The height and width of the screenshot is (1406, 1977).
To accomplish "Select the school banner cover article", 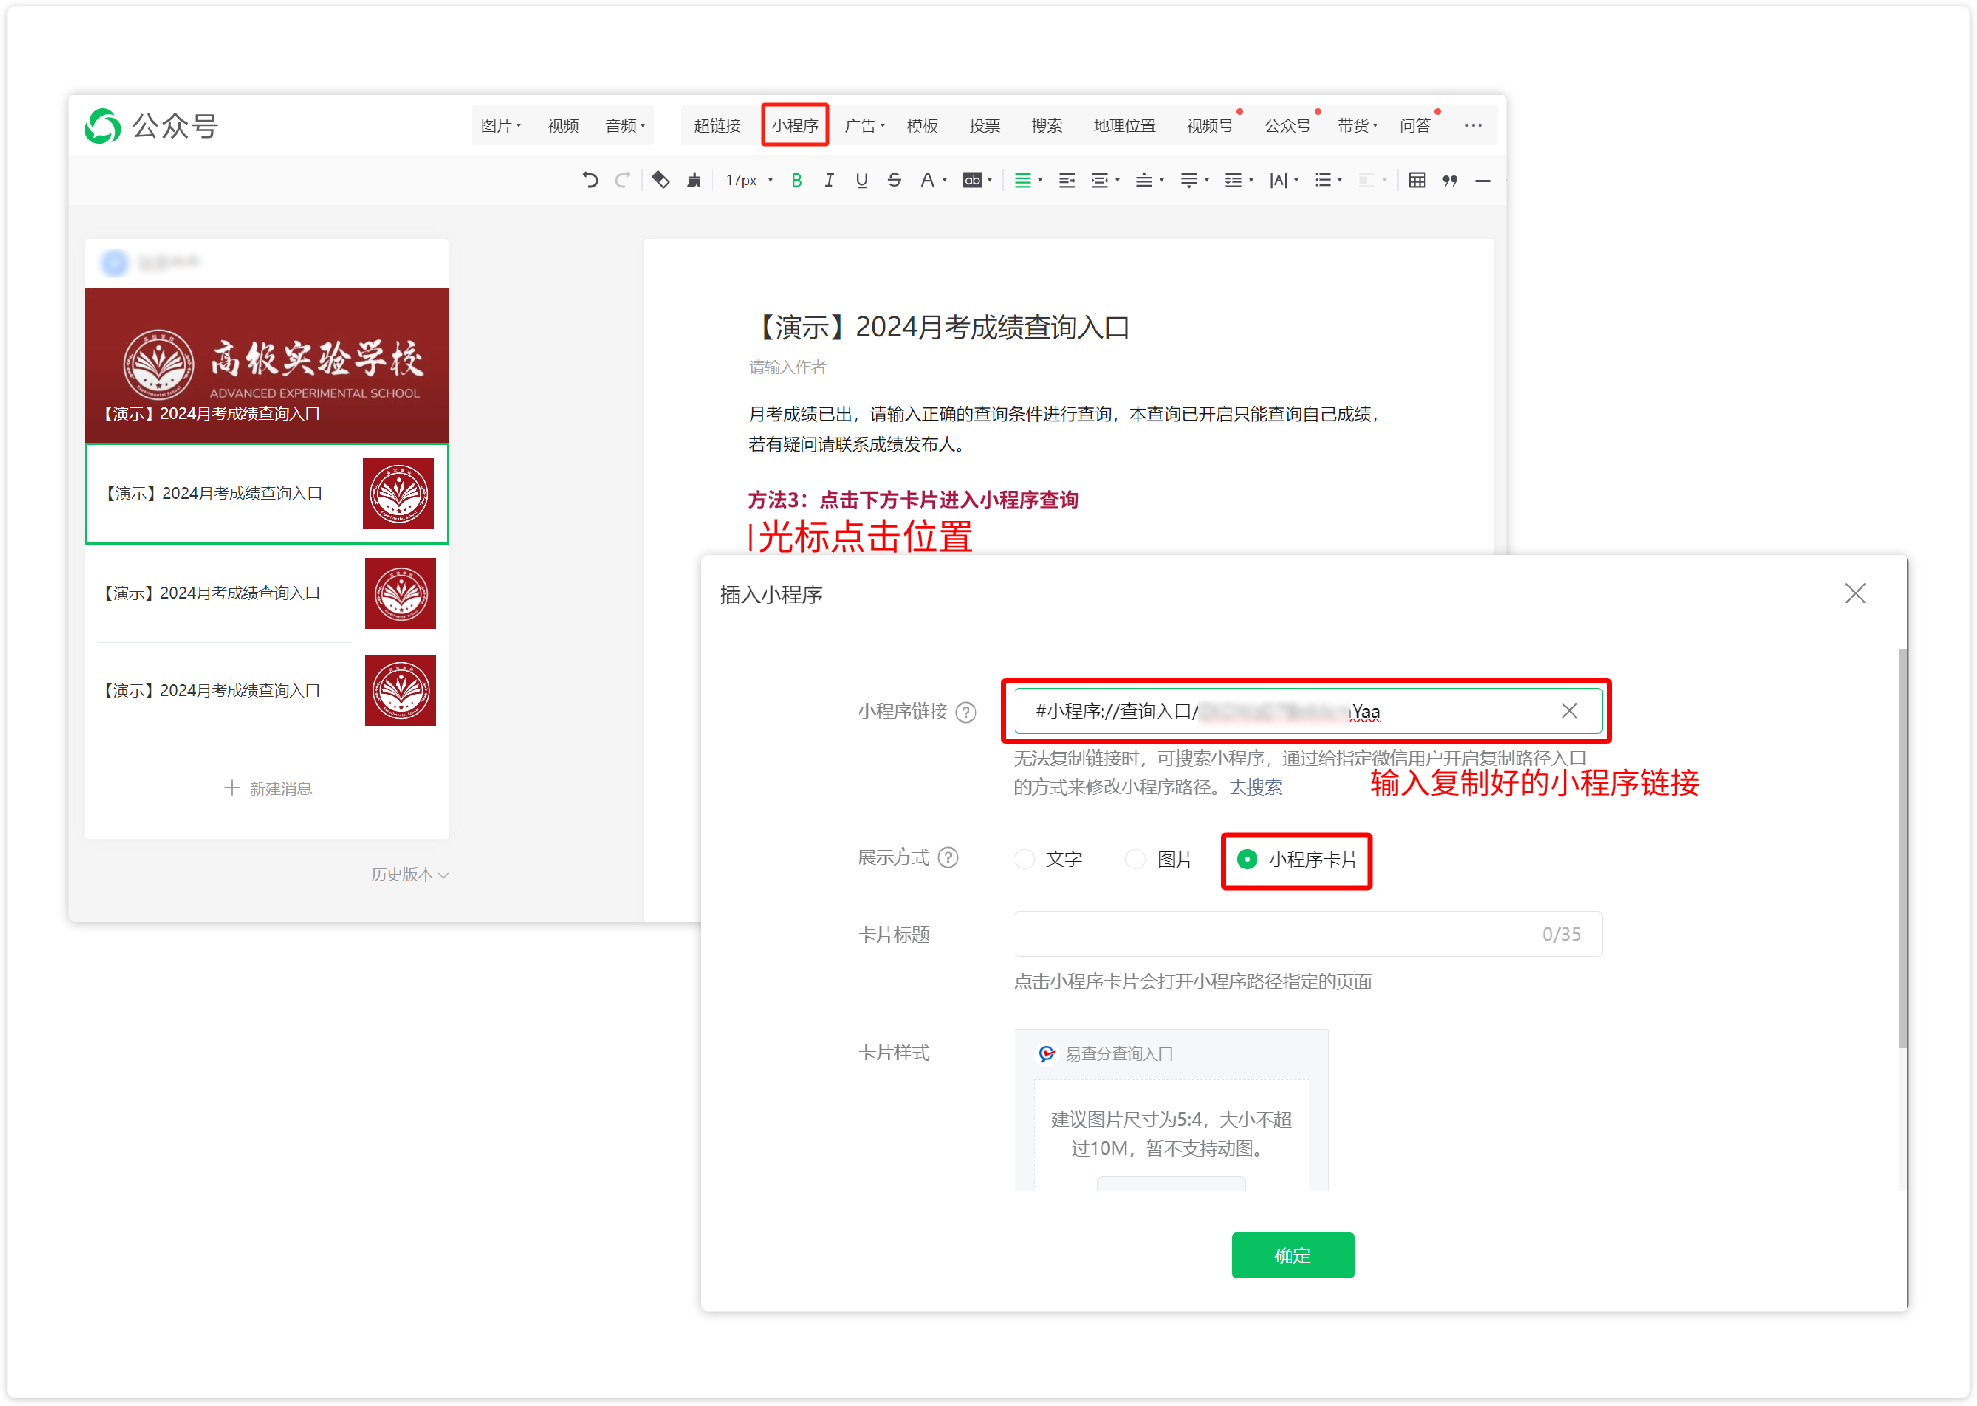I will [x=266, y=365].
